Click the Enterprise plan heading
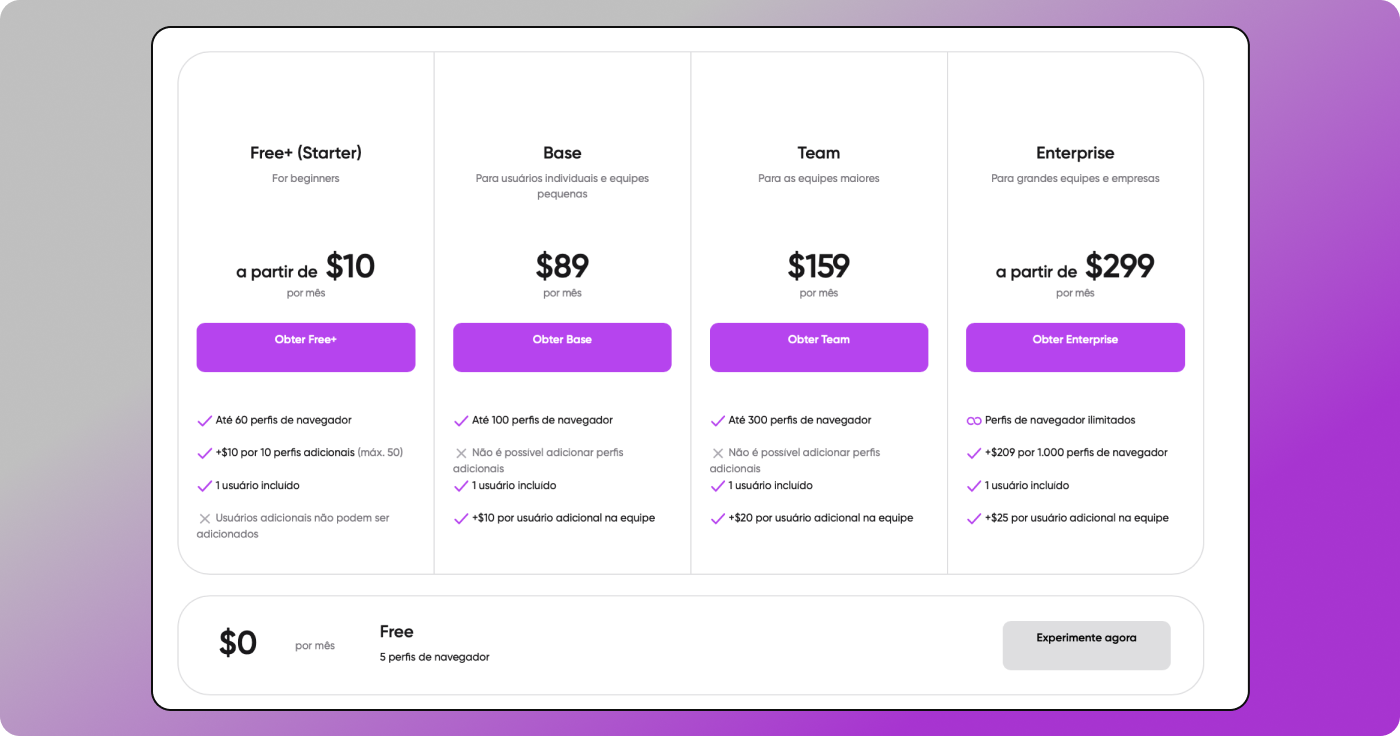Image resolution: width=1400 pixels, height=736 pixels. click(1075, 153)
